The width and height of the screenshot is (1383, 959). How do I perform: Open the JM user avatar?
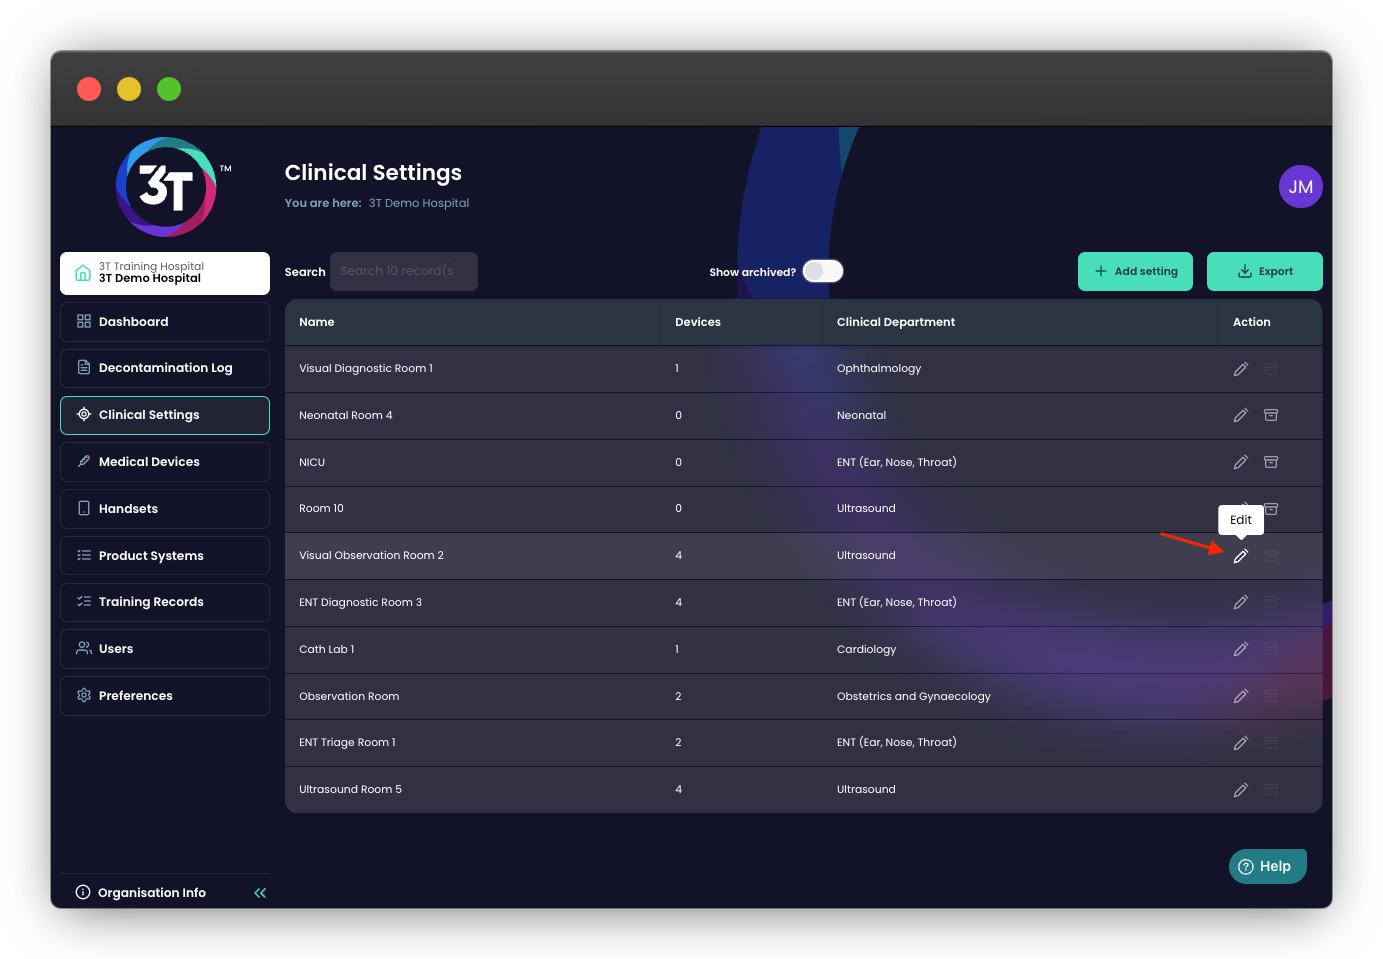[1300, 187]
